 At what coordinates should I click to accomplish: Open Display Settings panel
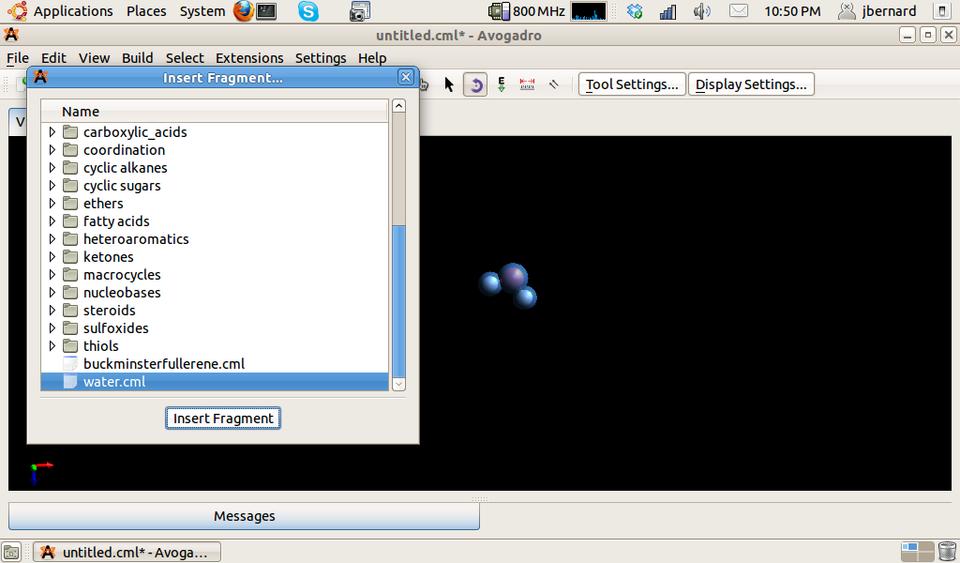(x=751, y=84)
